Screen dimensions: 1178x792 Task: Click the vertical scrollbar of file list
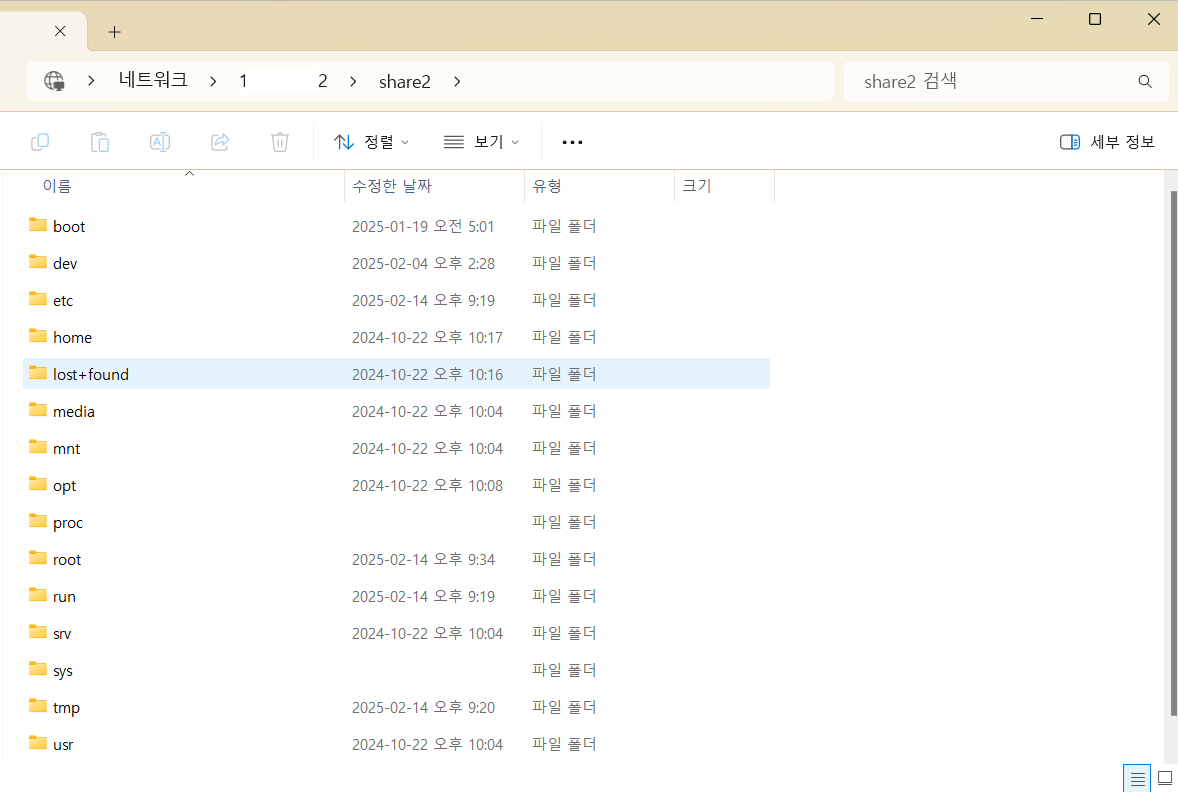coord(1173,454)
